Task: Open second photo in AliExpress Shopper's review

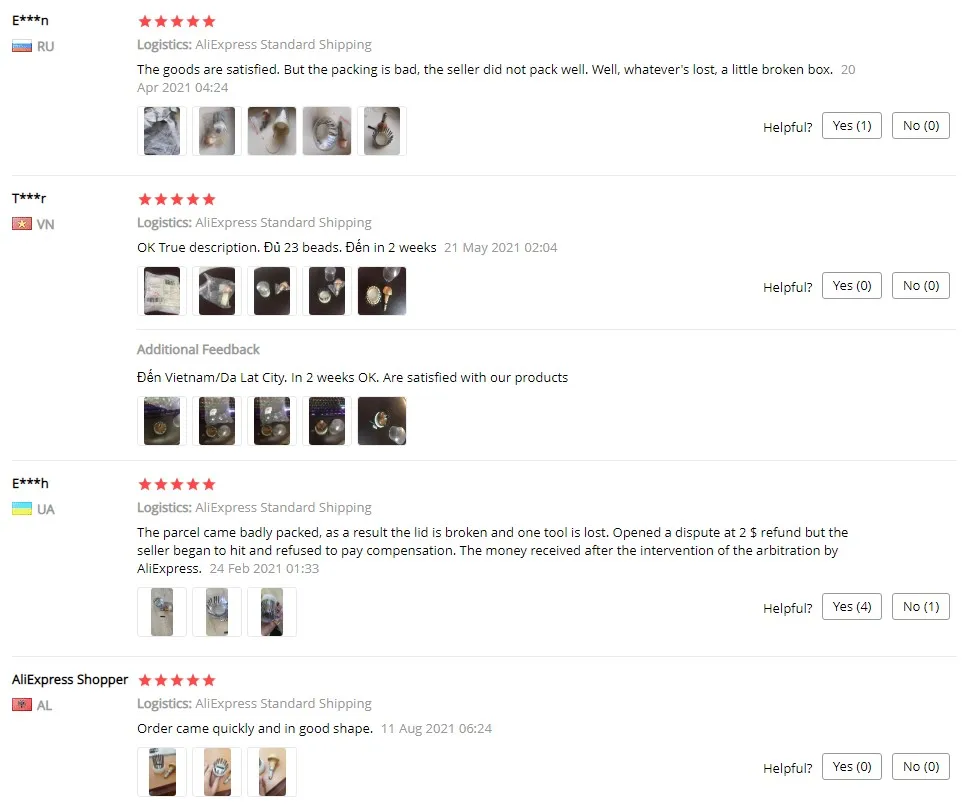Action: pyautogui.click(x=217, y=772)
